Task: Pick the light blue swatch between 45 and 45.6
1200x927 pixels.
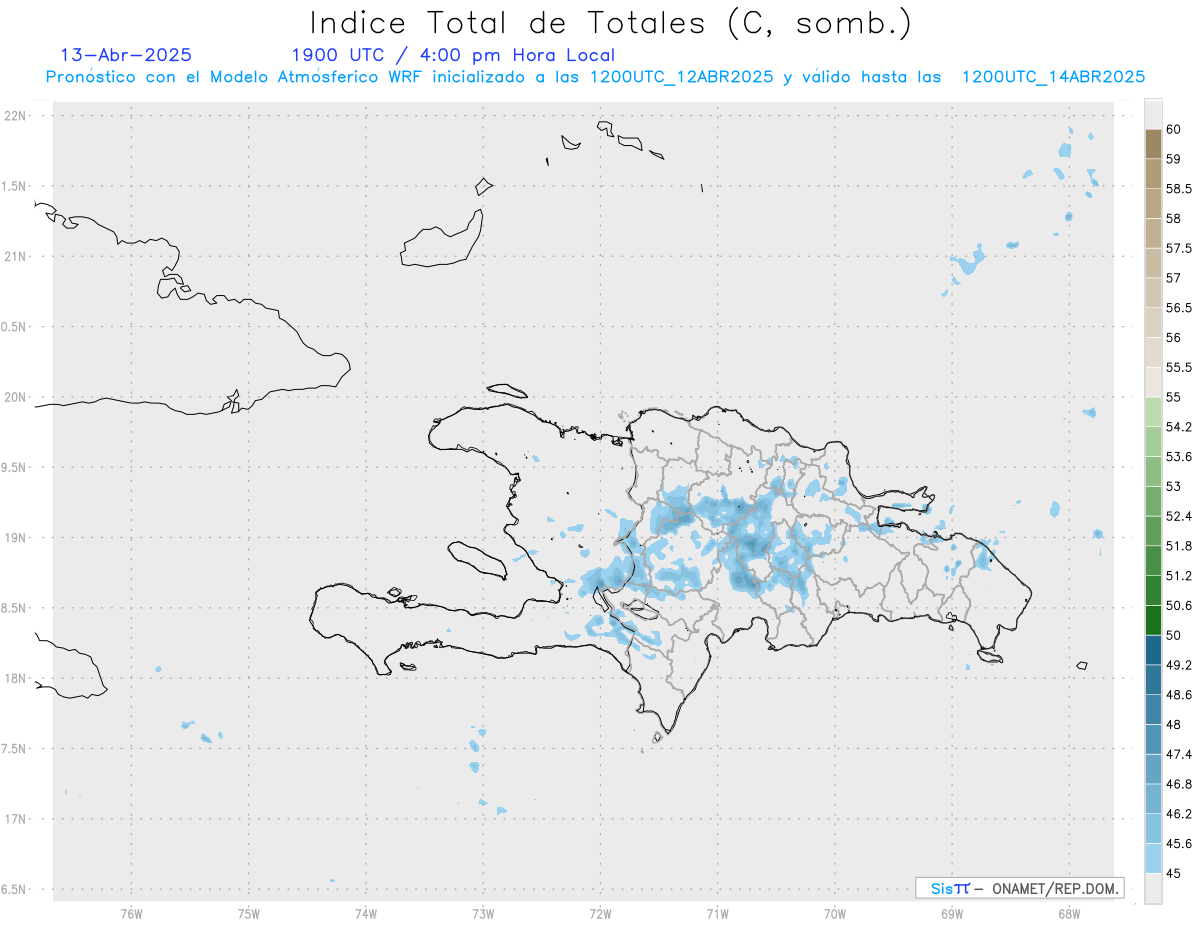Action: click(x=1153, y=859)
